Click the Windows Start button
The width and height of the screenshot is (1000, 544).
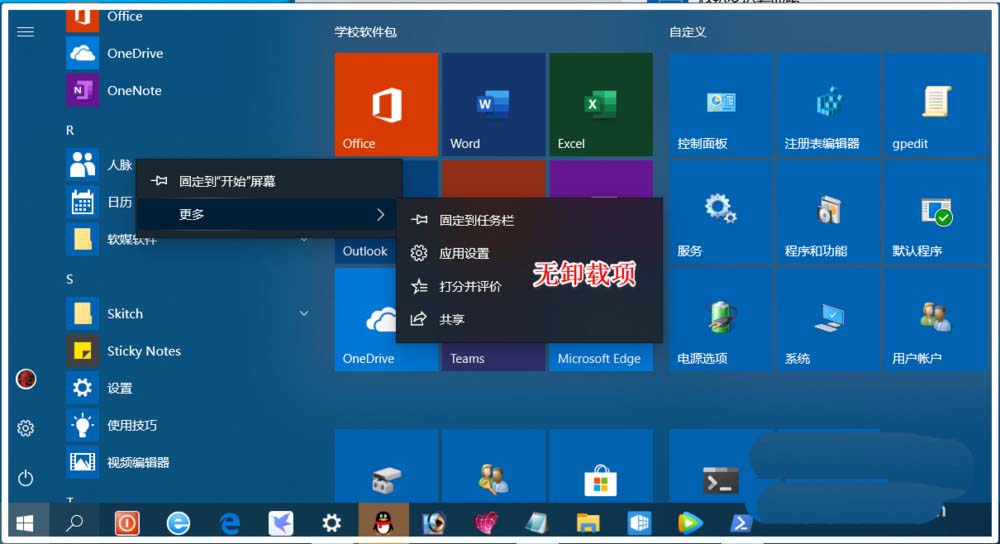pyautogui.click(x=25, y=523)
